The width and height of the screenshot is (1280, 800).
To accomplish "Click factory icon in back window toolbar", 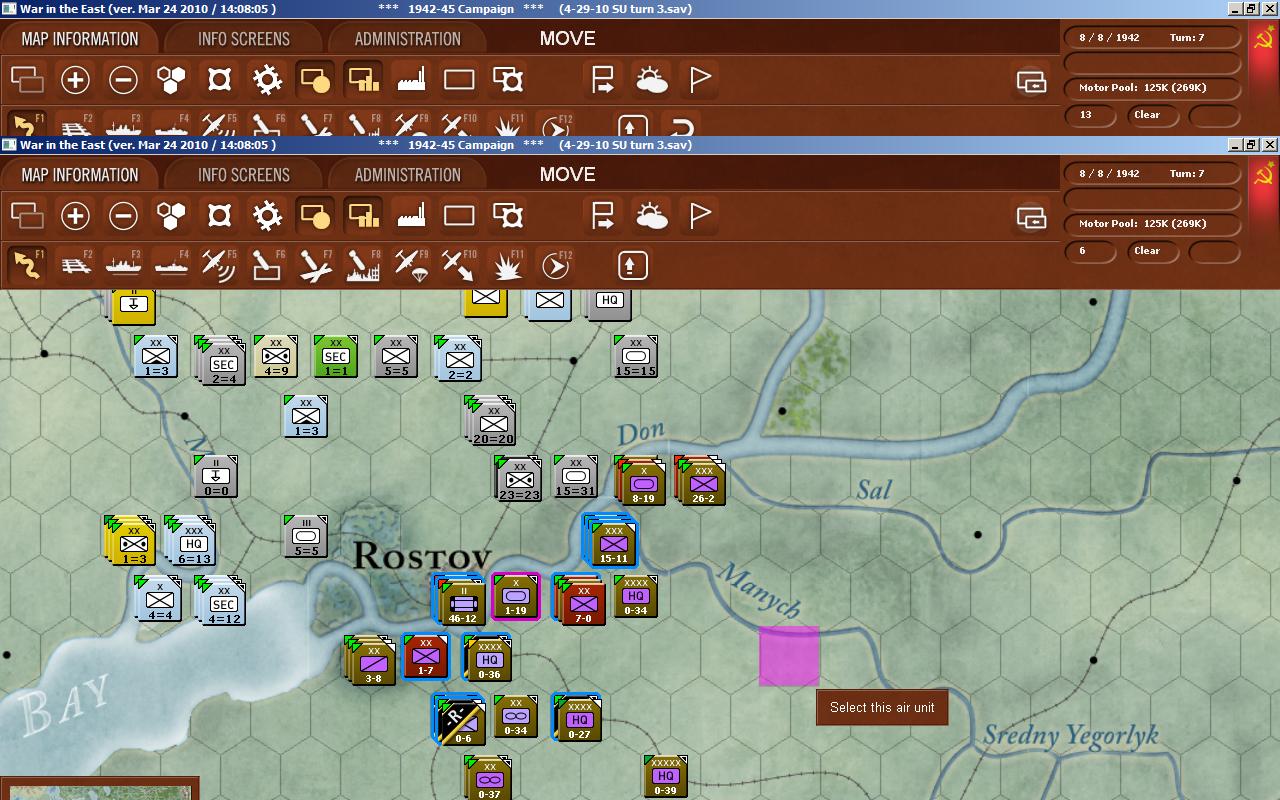I will (x=411, y=80).
